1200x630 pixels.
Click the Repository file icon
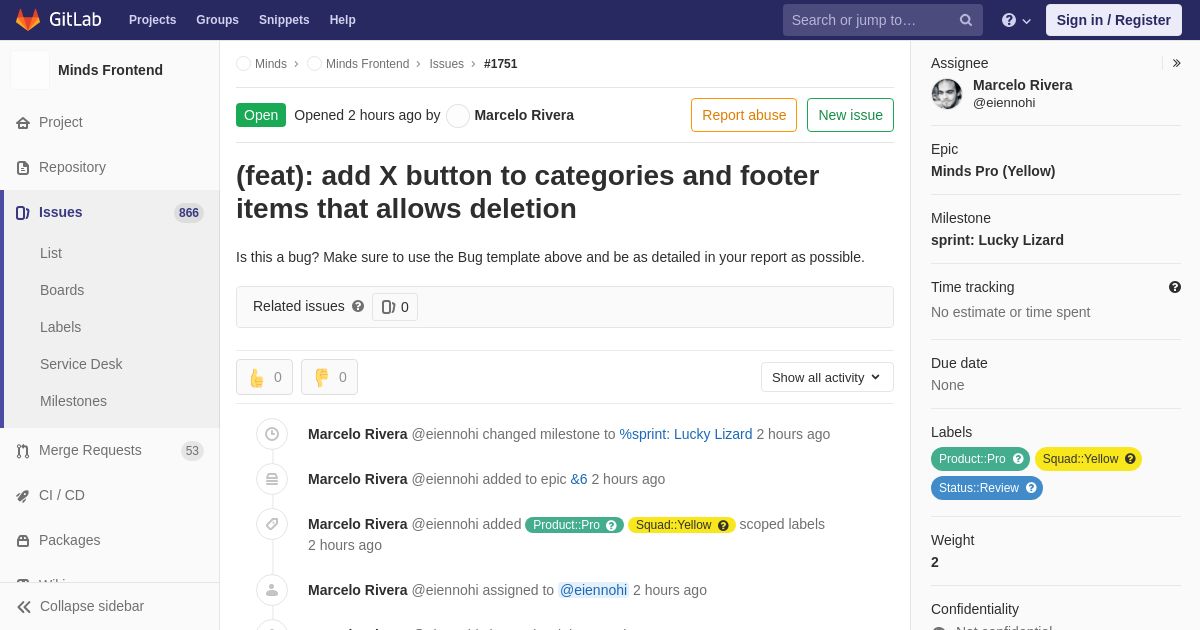[x=23, y=168]
